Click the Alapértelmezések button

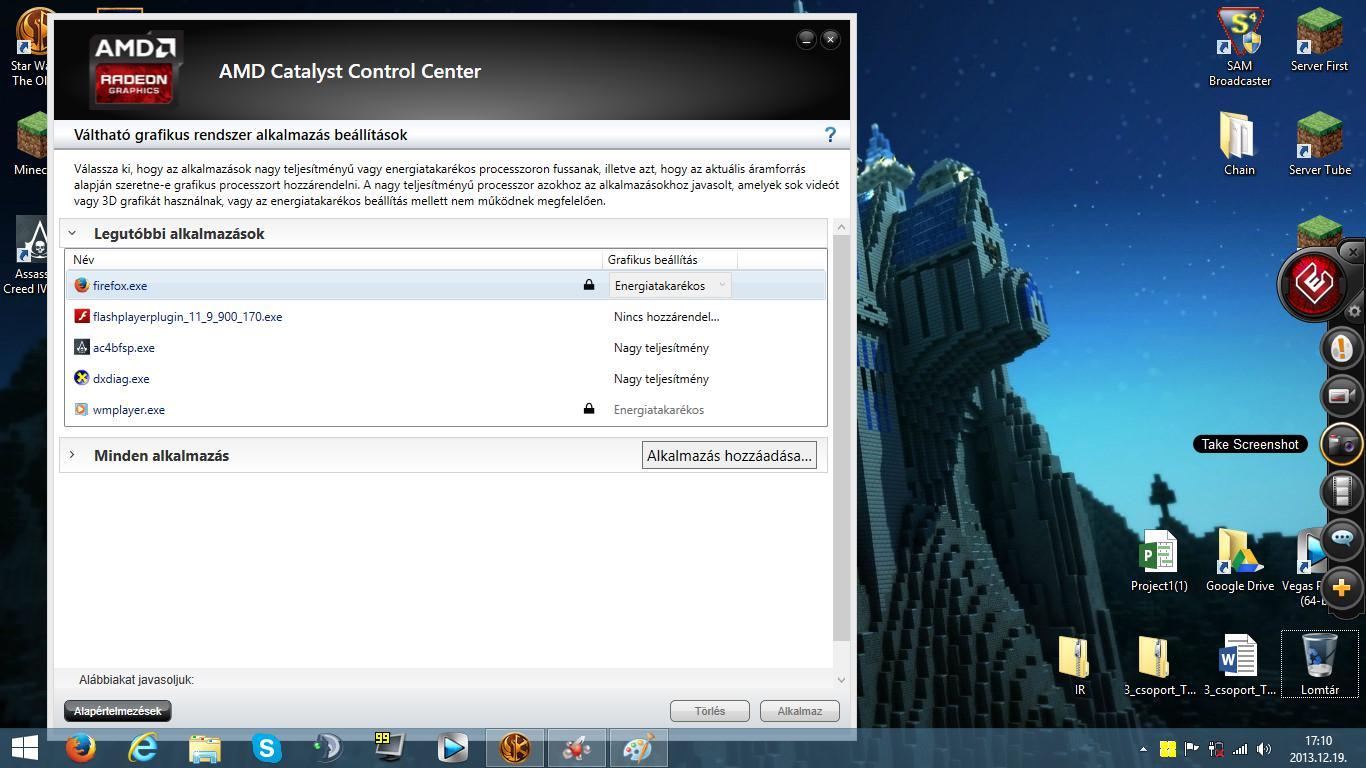tap(118, 711)
